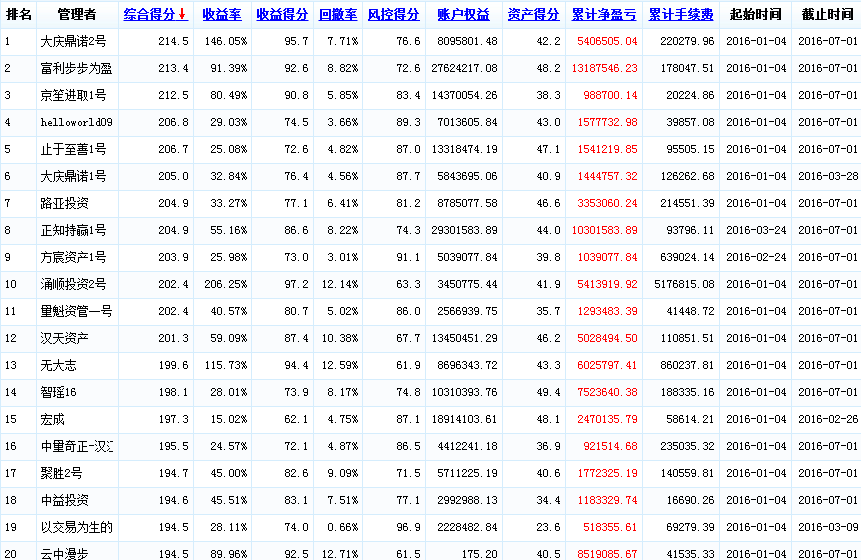Select manager 止于至善1号

click(74, 149)
